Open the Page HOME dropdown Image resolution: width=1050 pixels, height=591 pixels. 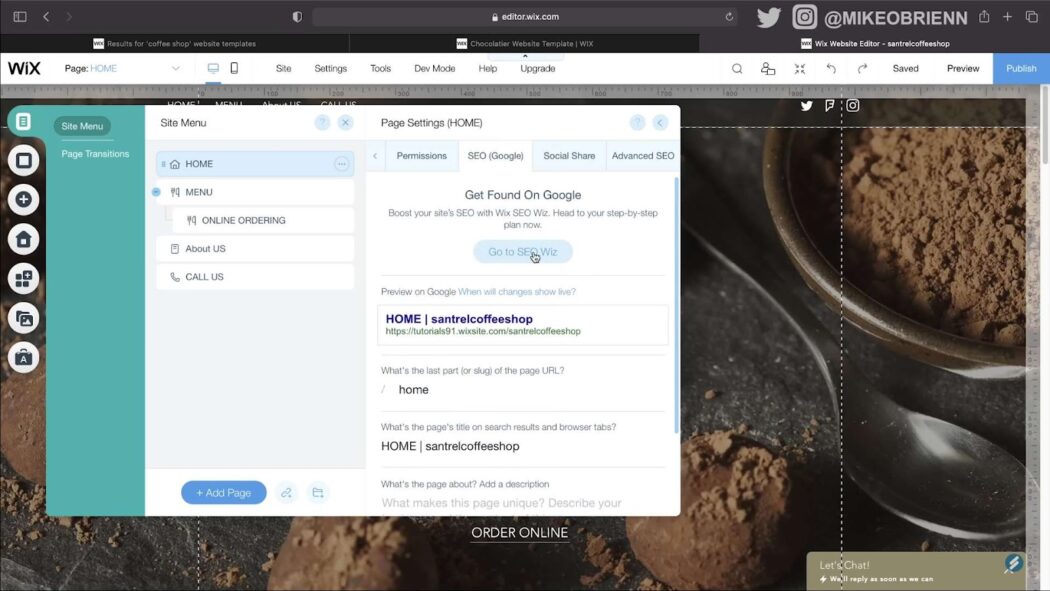[x=123, y=68]
